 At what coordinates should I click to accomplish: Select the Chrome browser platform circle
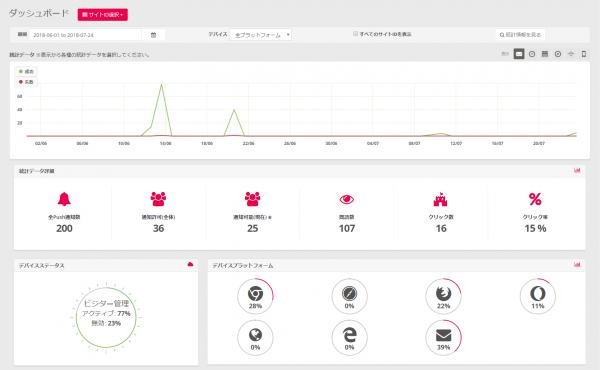[x=255, y=296]
